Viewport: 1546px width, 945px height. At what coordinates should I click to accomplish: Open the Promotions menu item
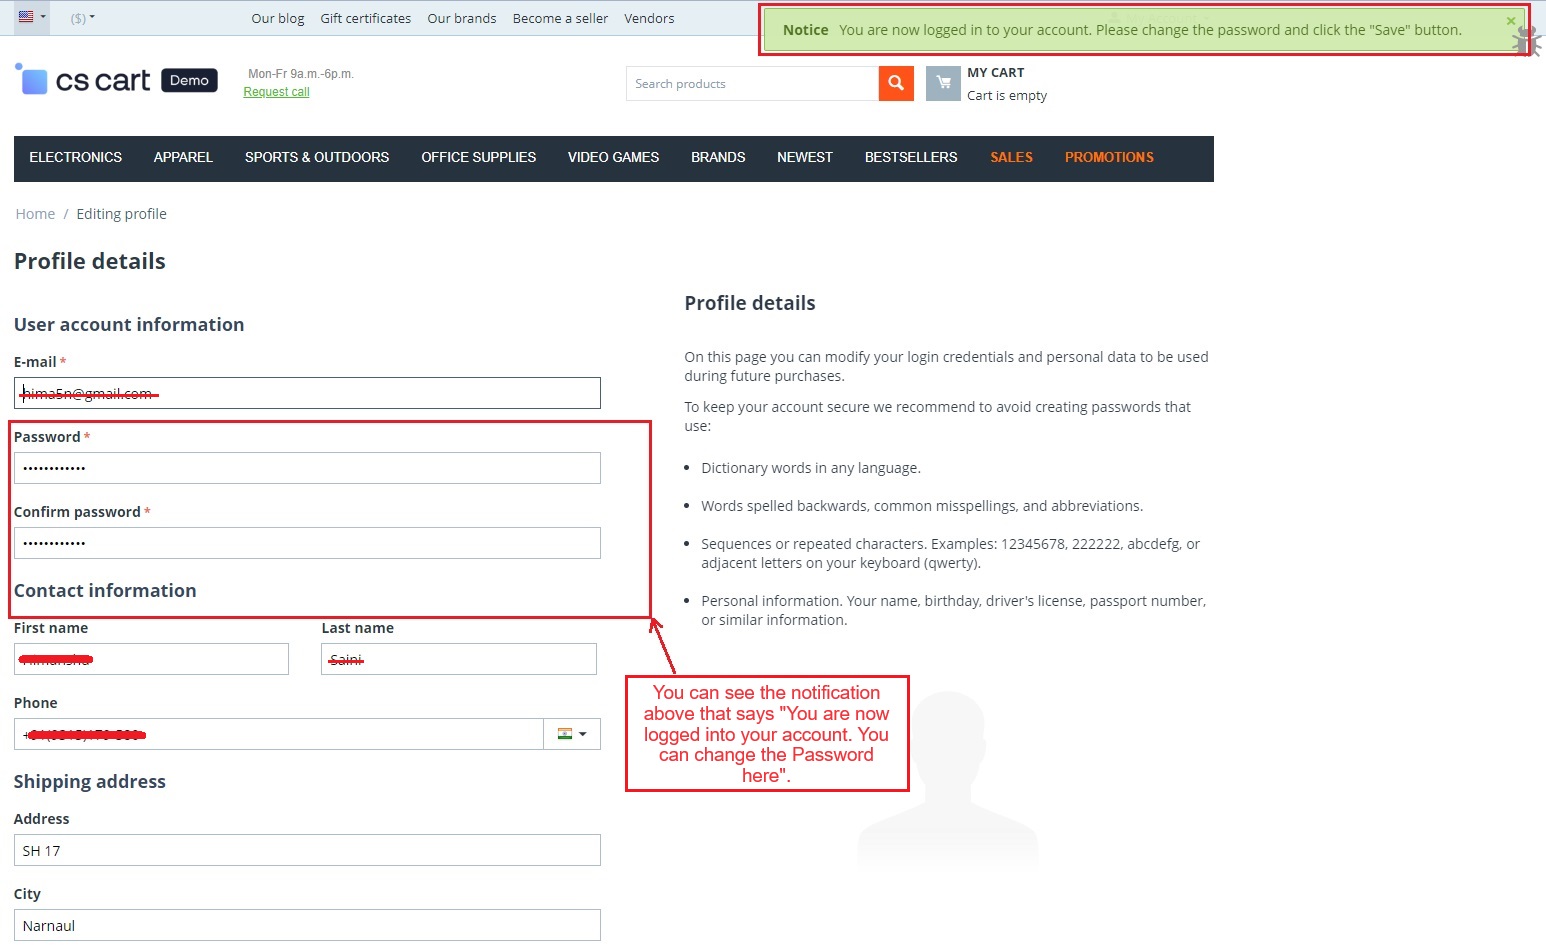(x=1109, y=158)
